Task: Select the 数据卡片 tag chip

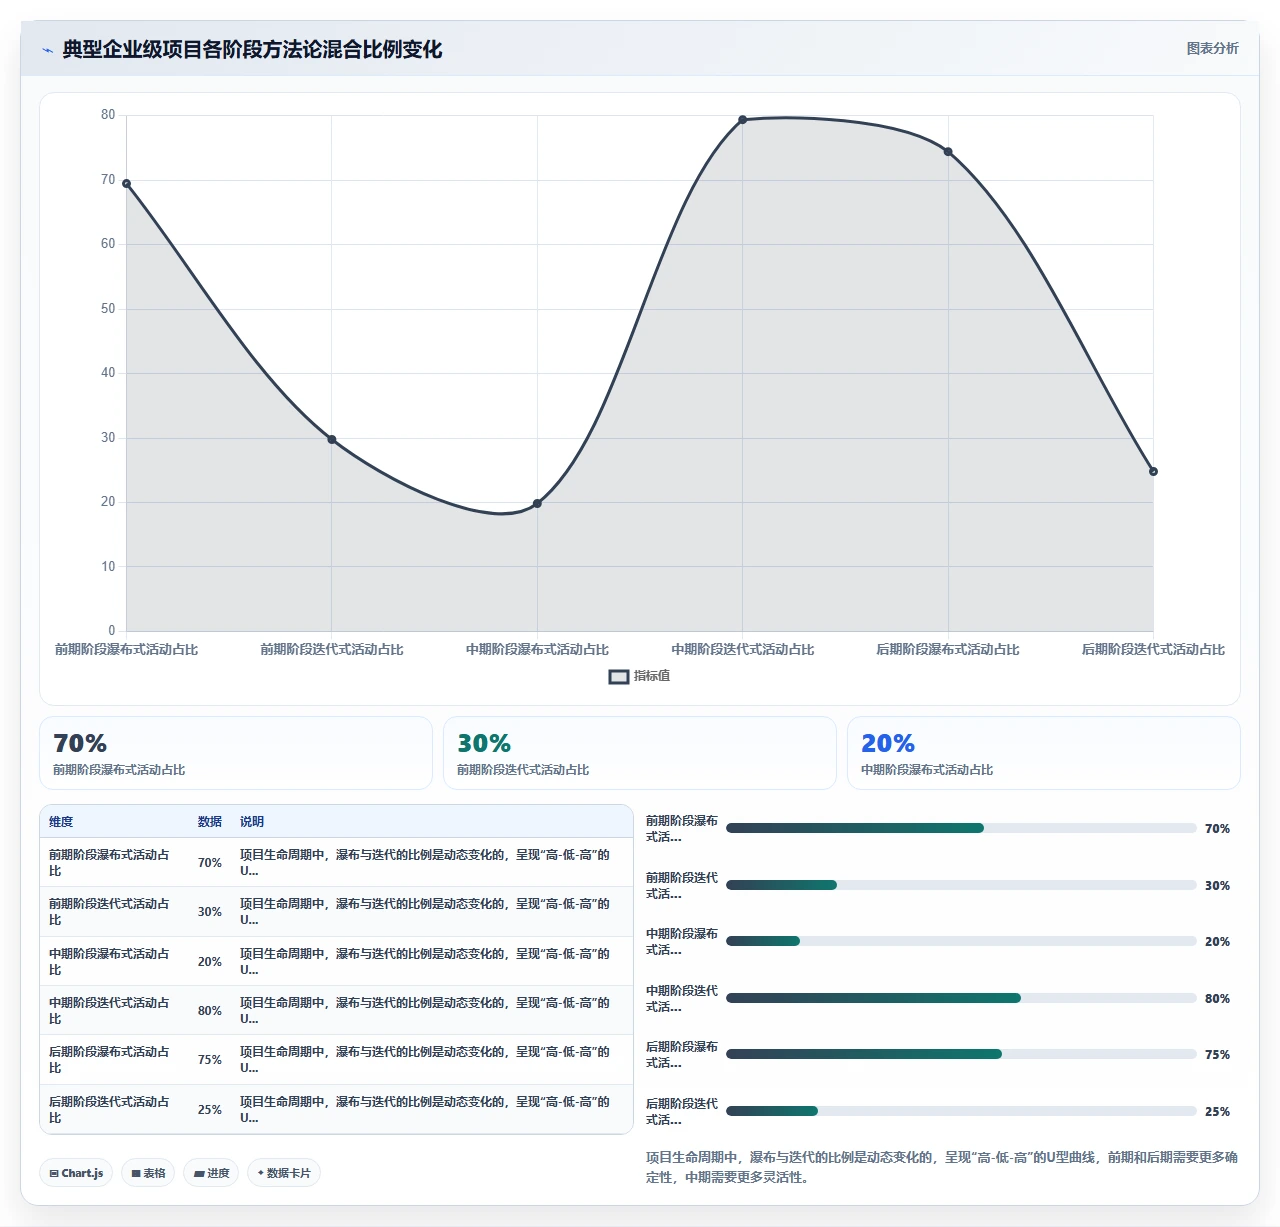Action: [284, 1173]
